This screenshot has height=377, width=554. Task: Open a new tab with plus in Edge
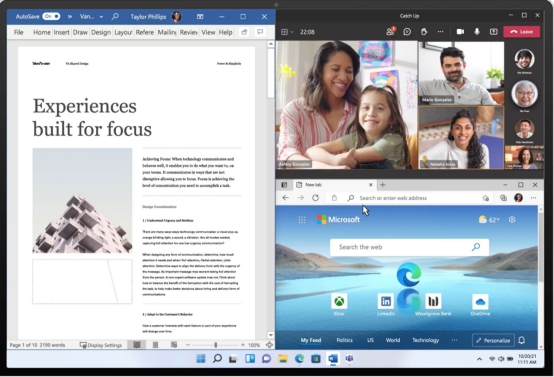point(383,185)
